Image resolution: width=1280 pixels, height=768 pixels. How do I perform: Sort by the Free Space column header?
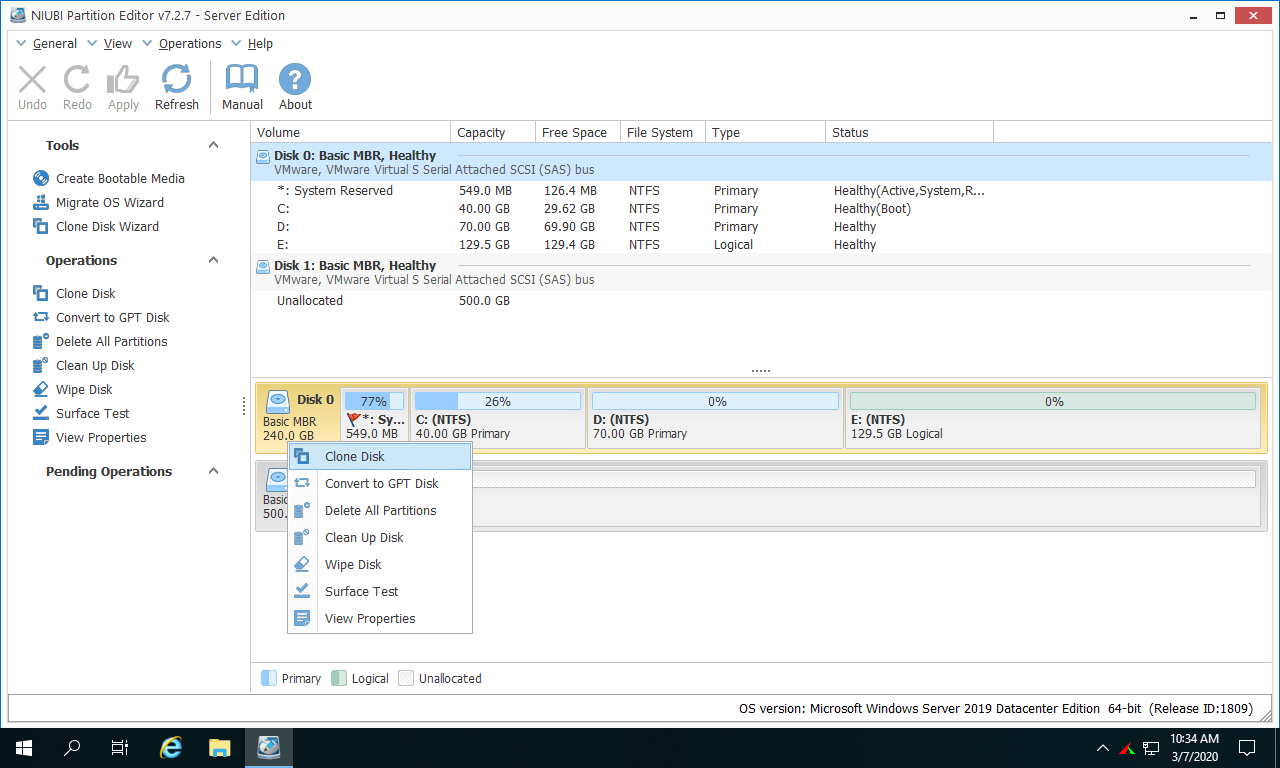(574, 132)
